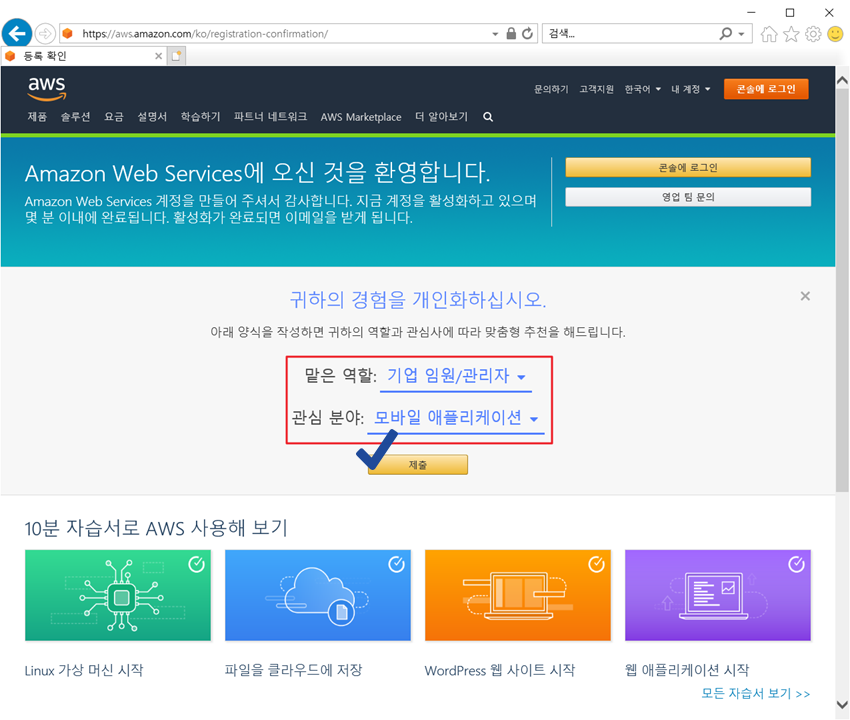
Task: Open the 요금 menu
Action: [114, 117]
